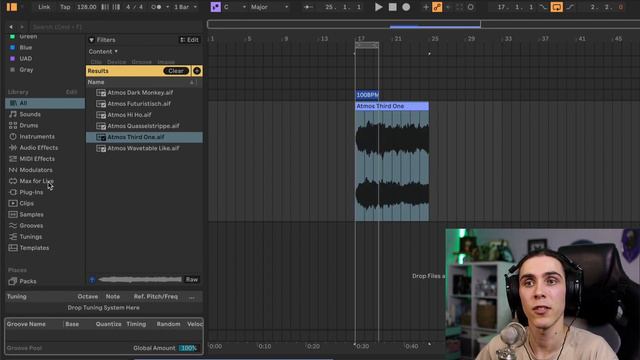Open the metronome settings dropdown arrow
This screenshot has width=640, height=360.
[168, 7]
